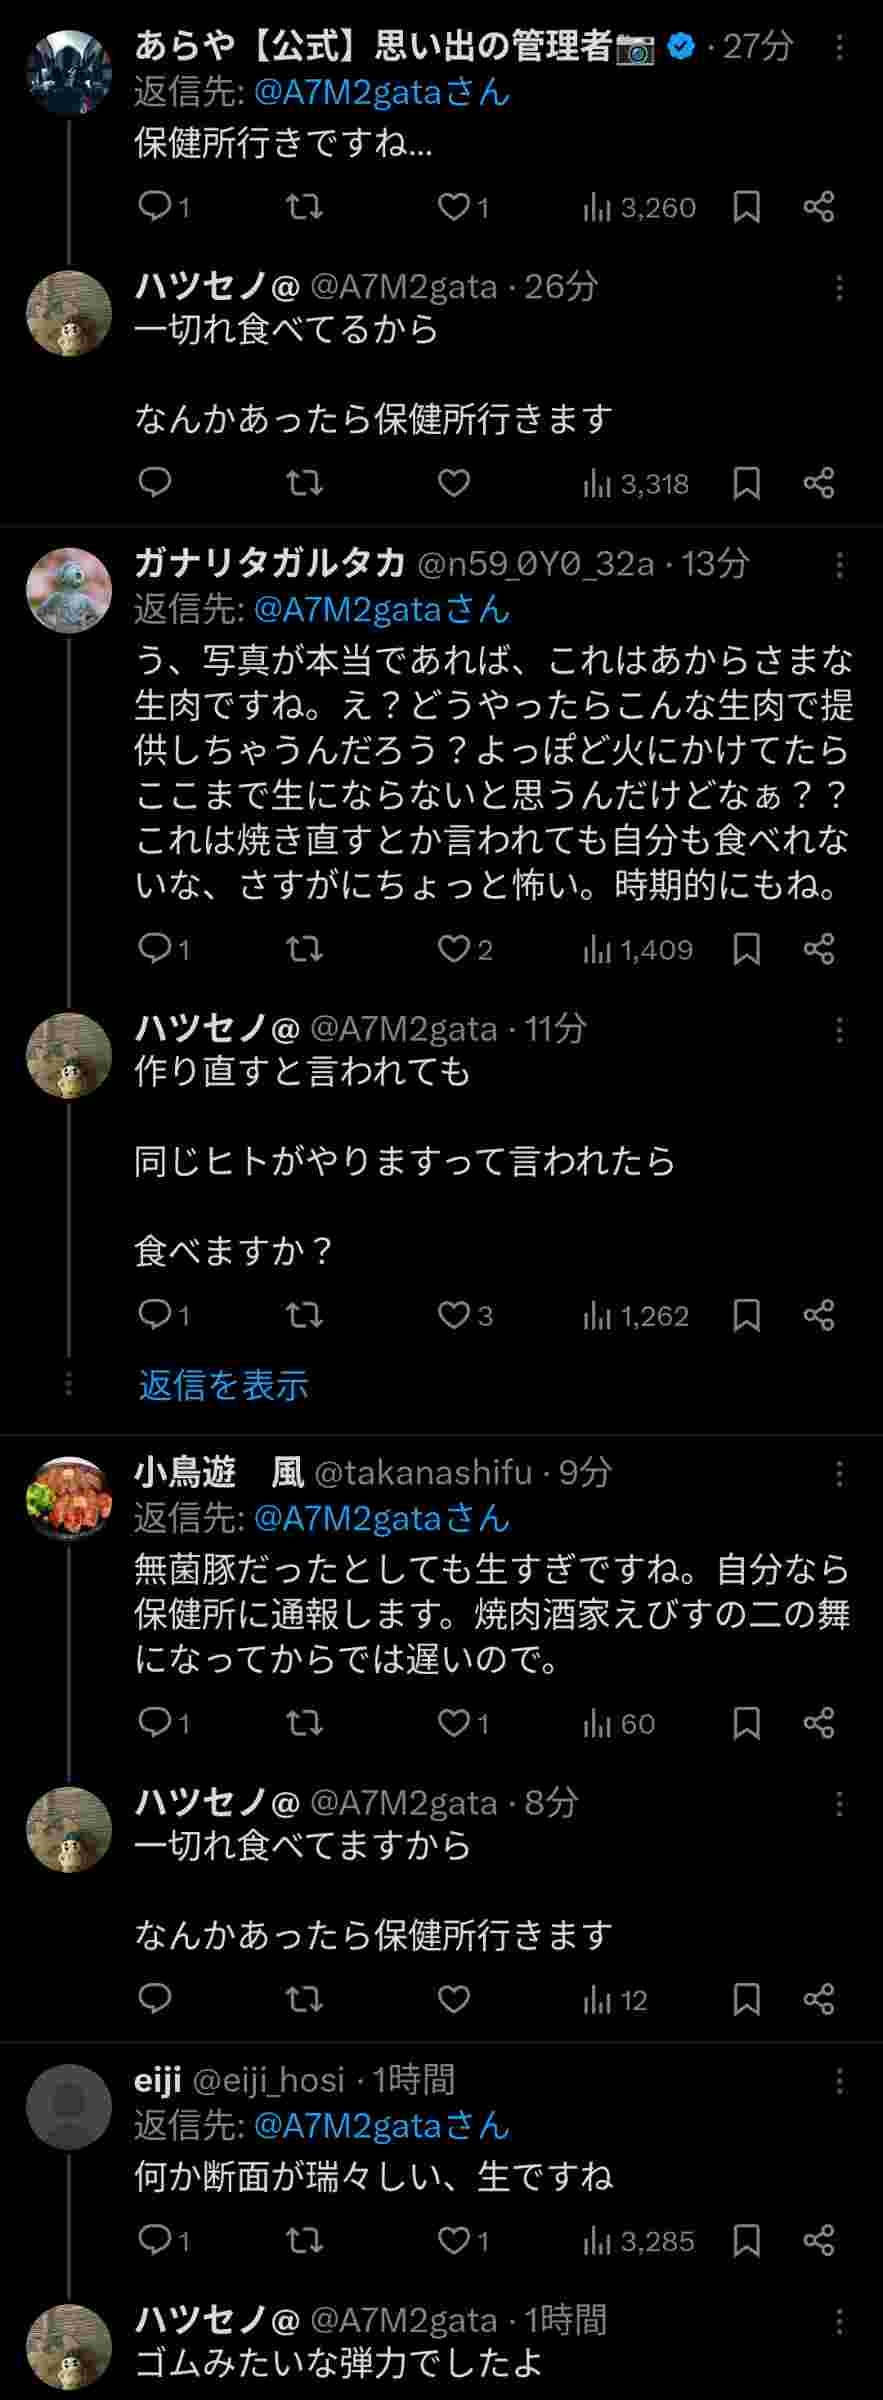Viewport: 883px width, 2400px height.
Task: Reply to 小鳥遊 風's tweet
Action: coord(155,1723)
